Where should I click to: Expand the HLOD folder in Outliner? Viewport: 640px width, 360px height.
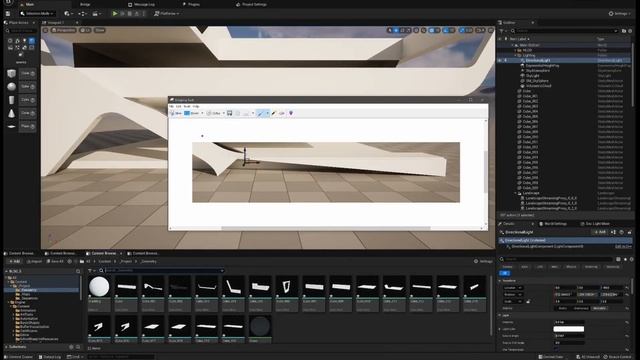pyautogui.click(x=516, y=50)
